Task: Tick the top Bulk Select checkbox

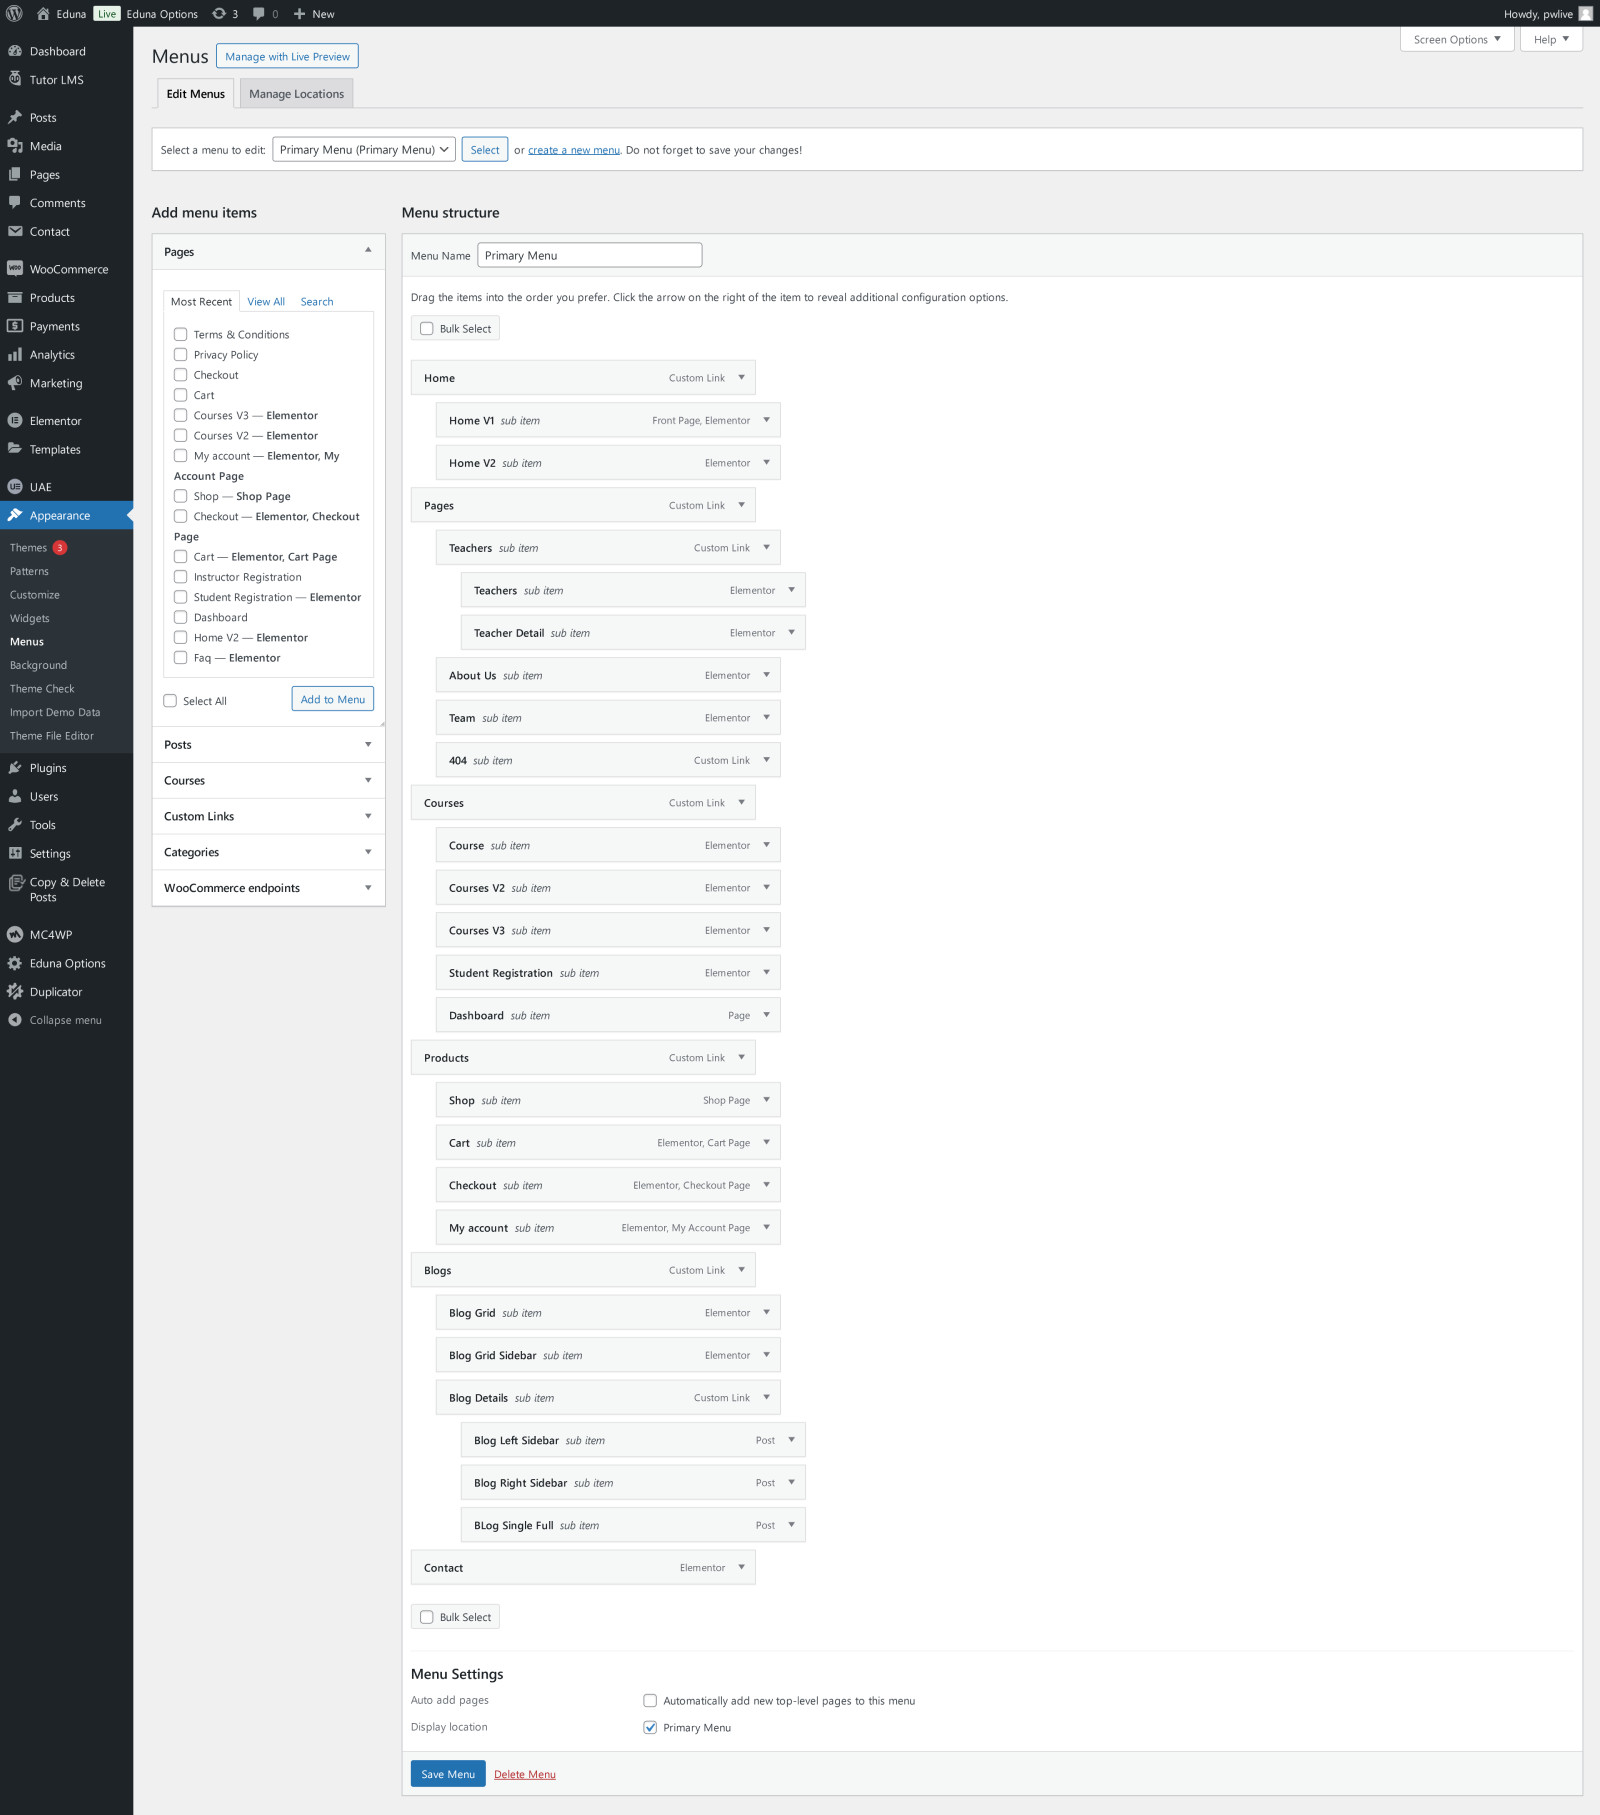Action: (427, 328)
